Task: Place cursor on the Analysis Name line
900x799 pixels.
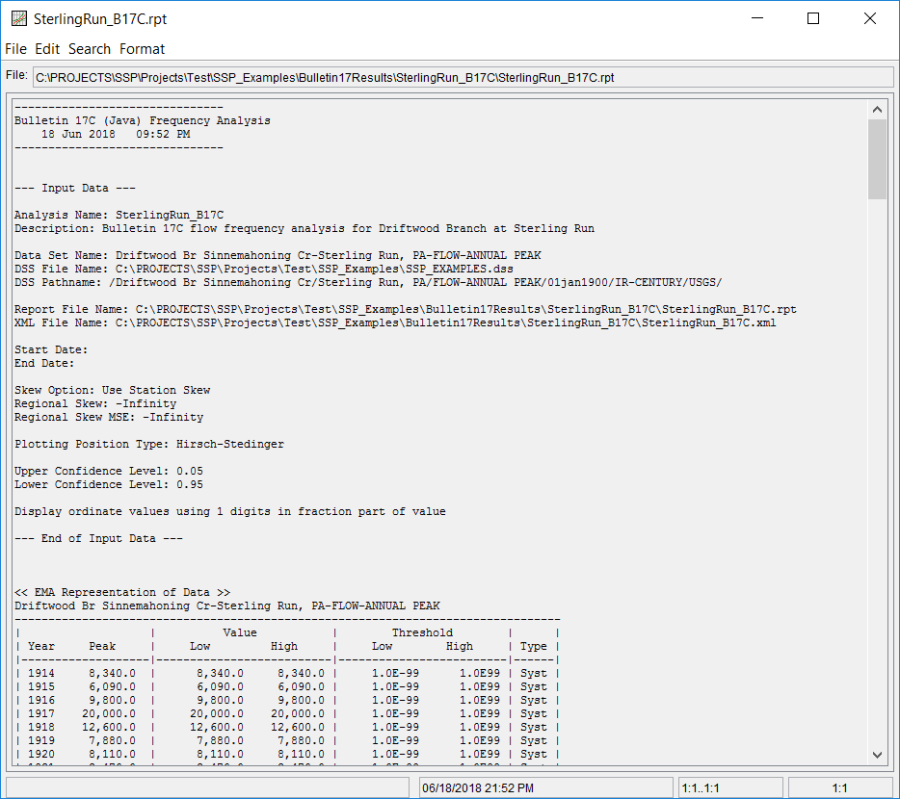Action: [x=120, y=214]
